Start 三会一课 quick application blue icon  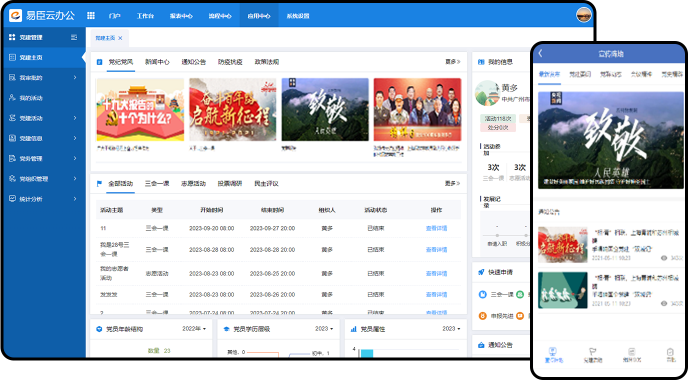(x=482, y=294)
